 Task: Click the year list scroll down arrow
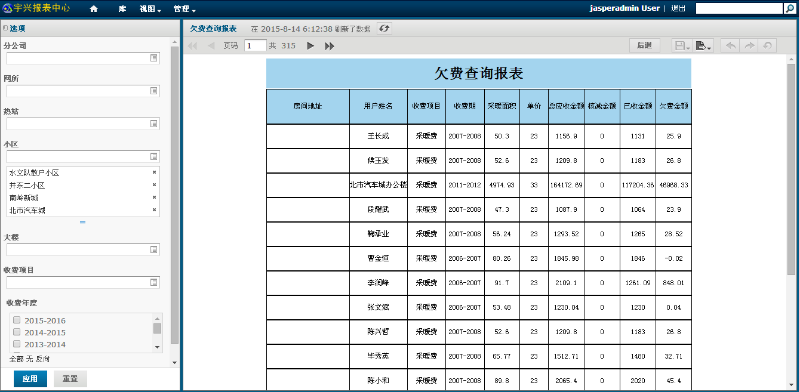tap(157, 347)
